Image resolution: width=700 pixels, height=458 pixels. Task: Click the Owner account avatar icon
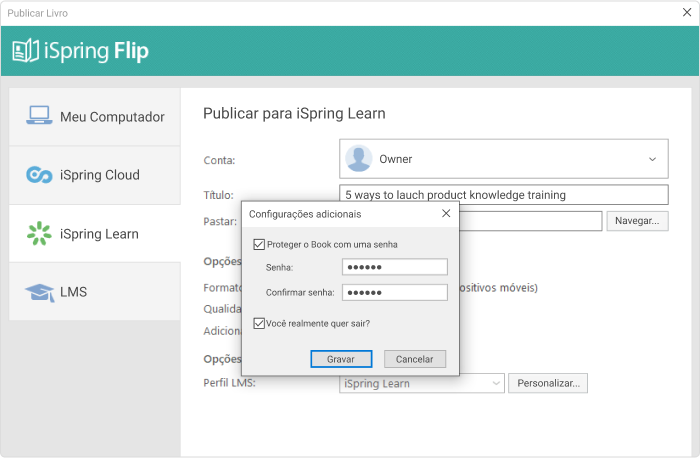click(358, 158)
